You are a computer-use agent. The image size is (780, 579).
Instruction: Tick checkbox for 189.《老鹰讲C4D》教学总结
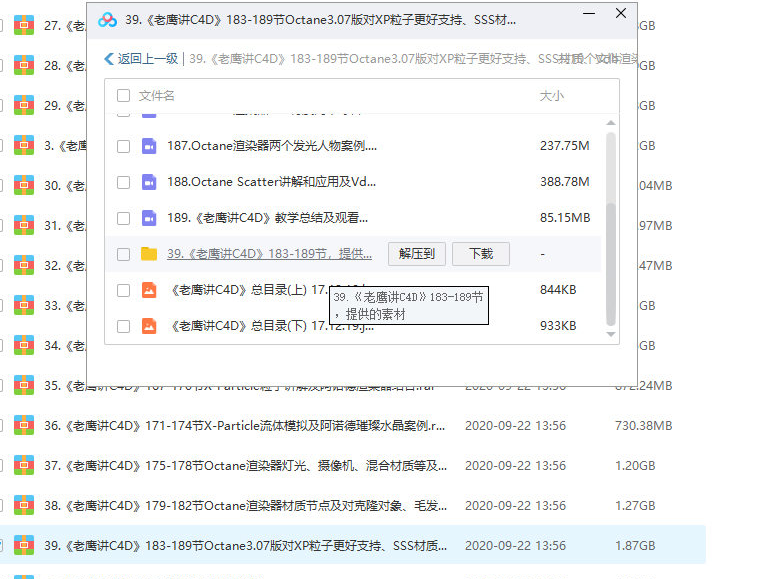tap(123, 218)
